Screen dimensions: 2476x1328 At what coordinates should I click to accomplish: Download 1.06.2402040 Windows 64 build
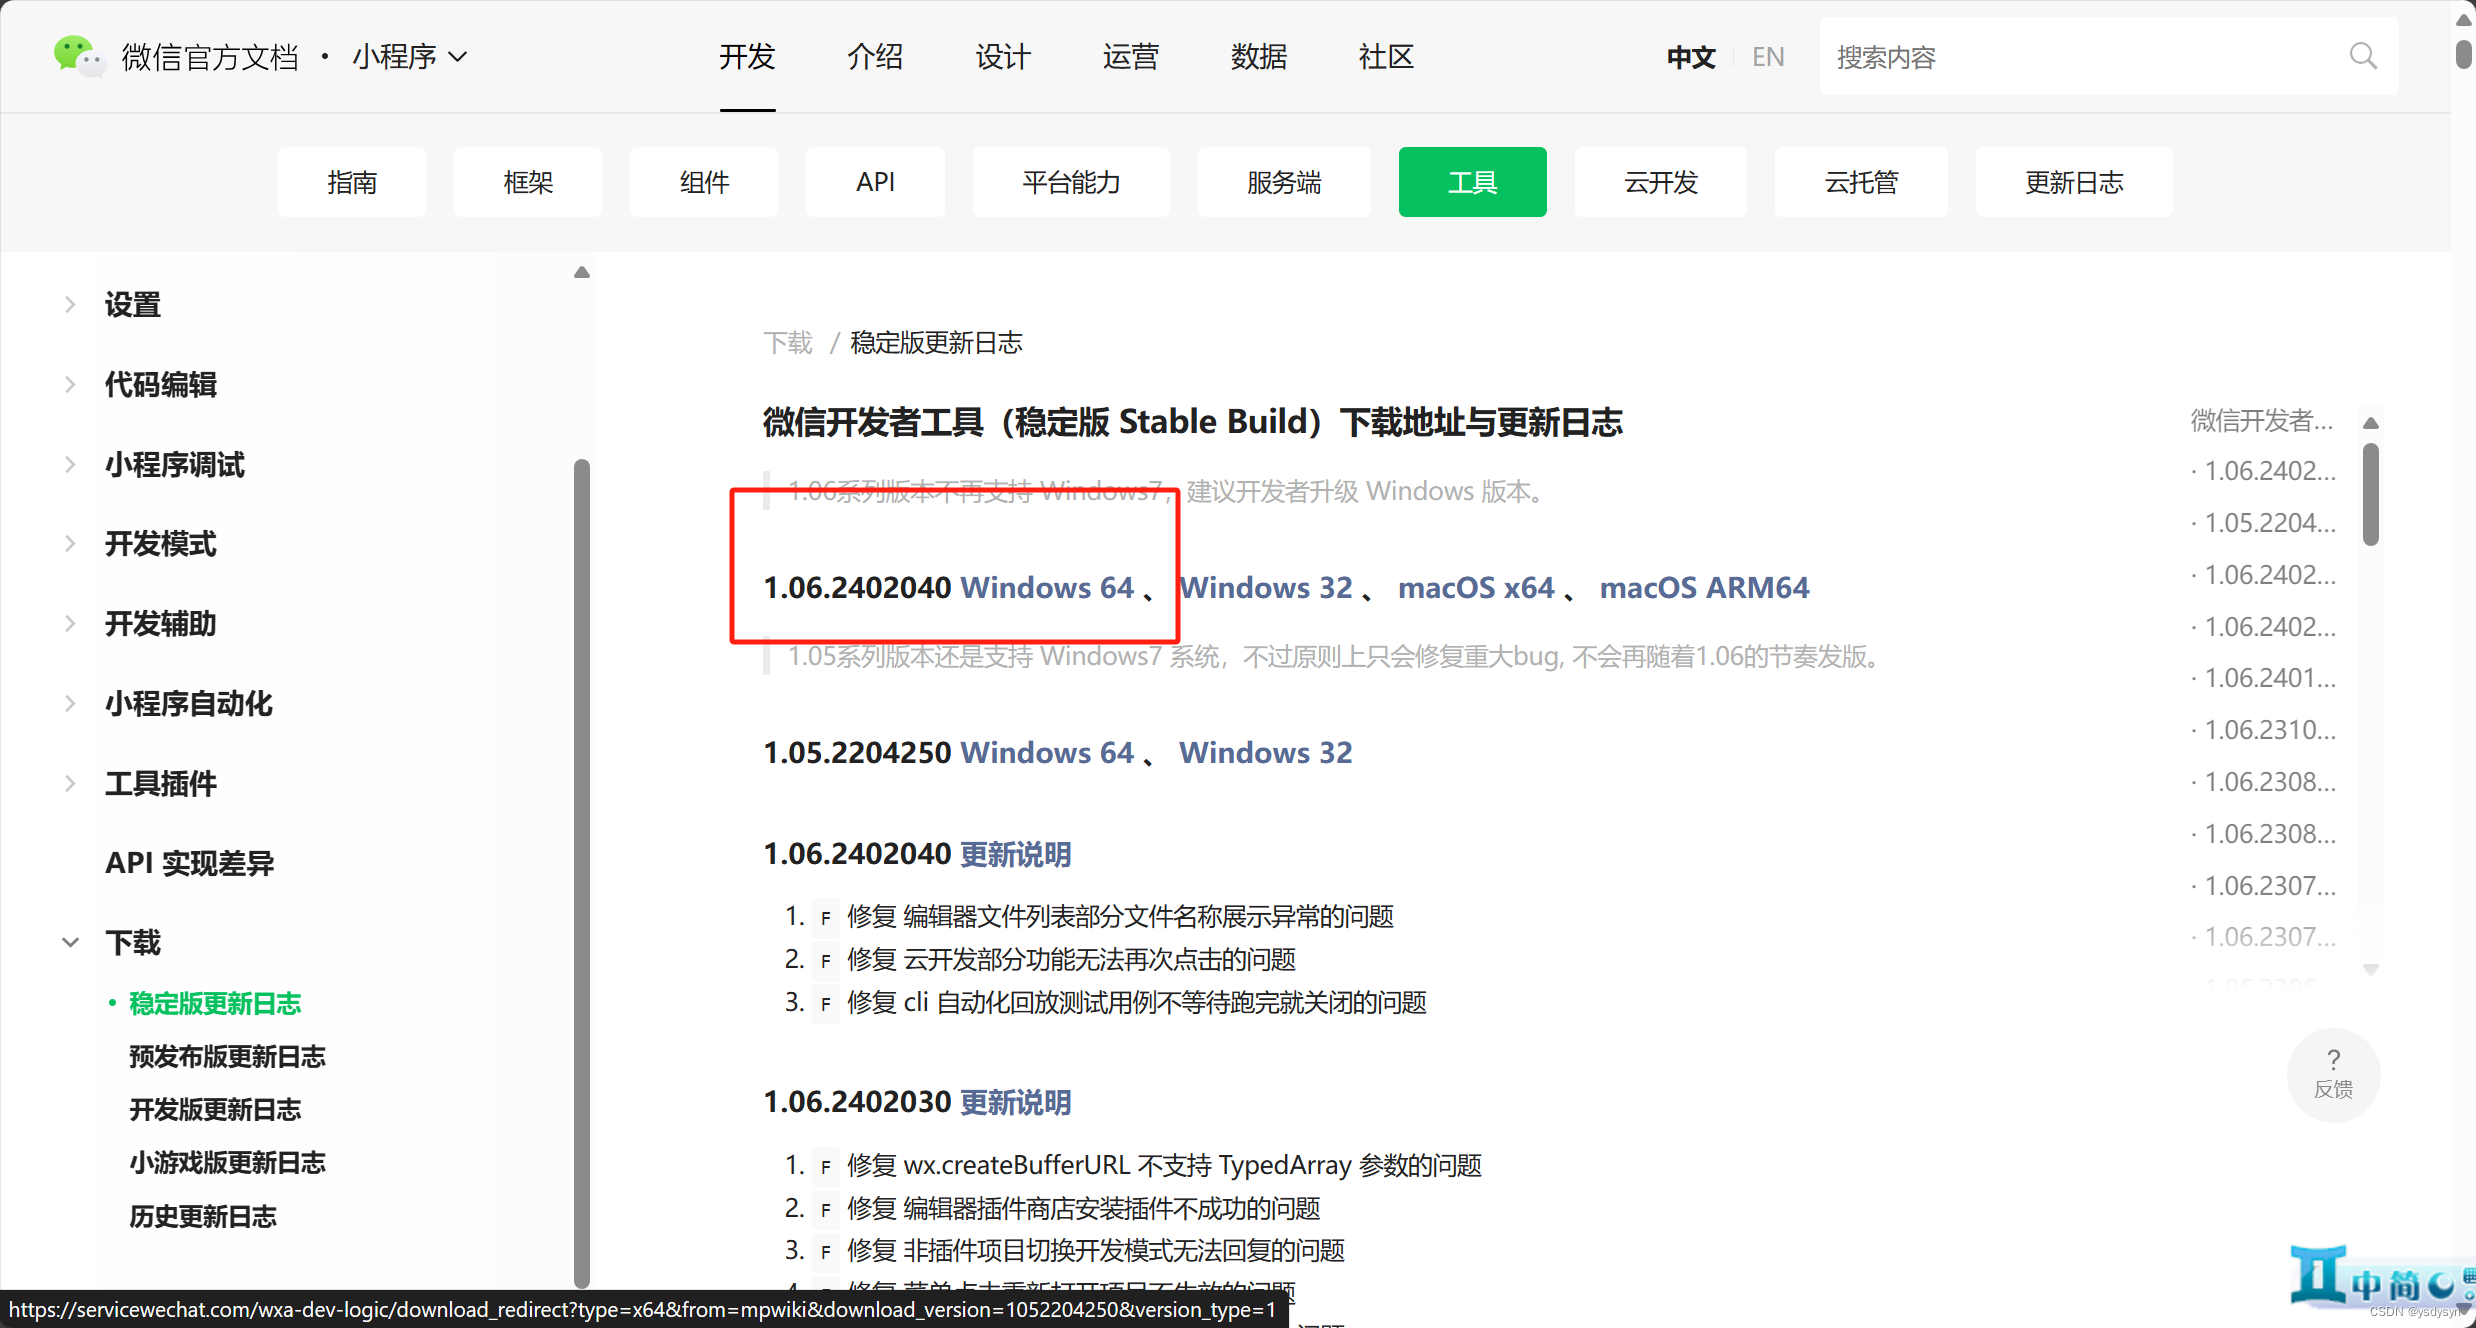[1047, 587]
